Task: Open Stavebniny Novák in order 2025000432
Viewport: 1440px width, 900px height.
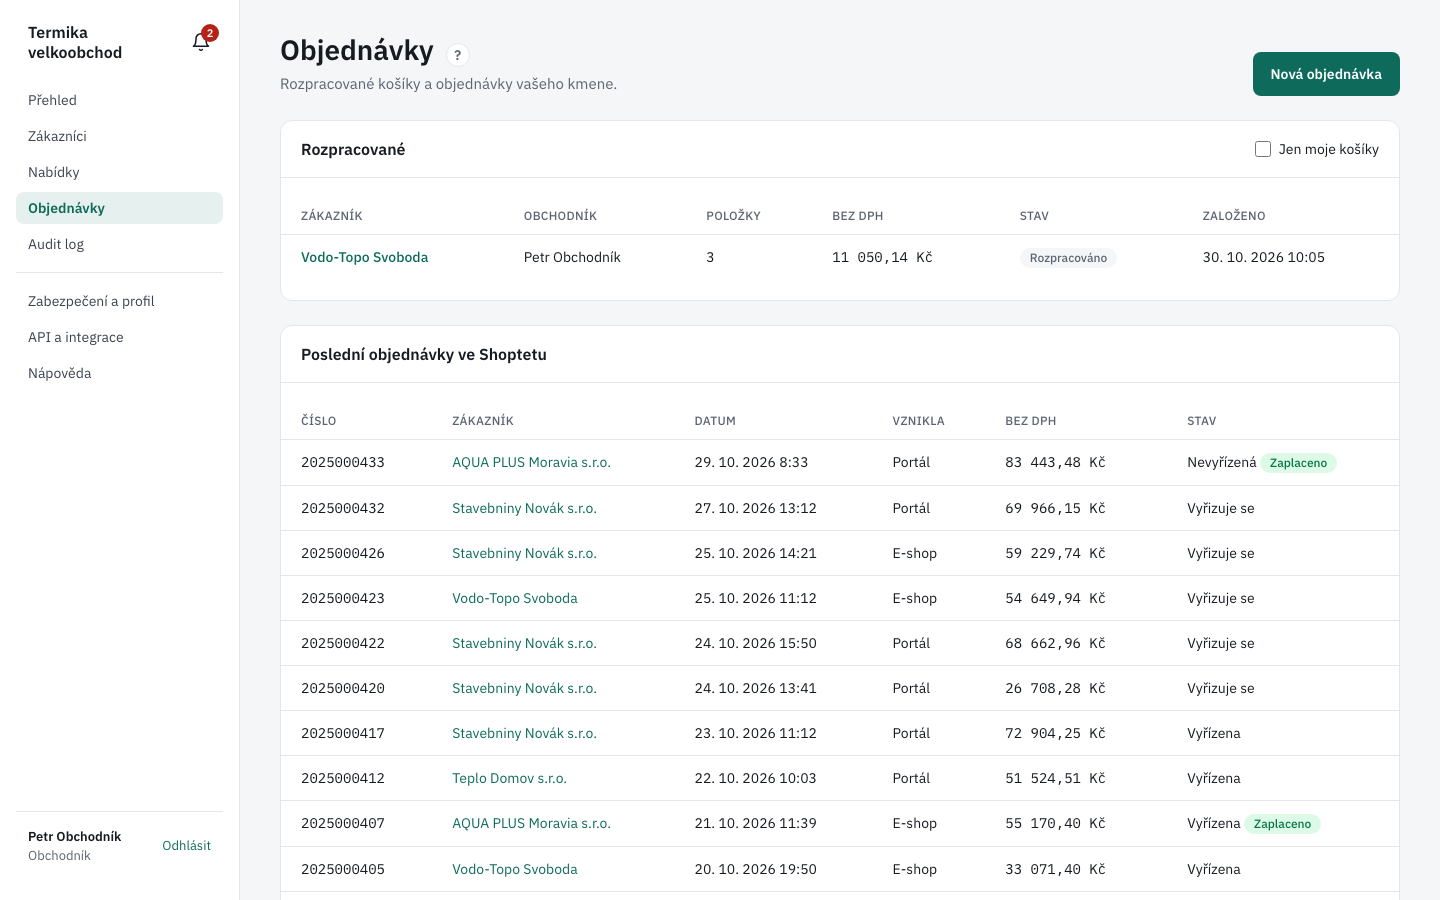Action: click(524, 508)
